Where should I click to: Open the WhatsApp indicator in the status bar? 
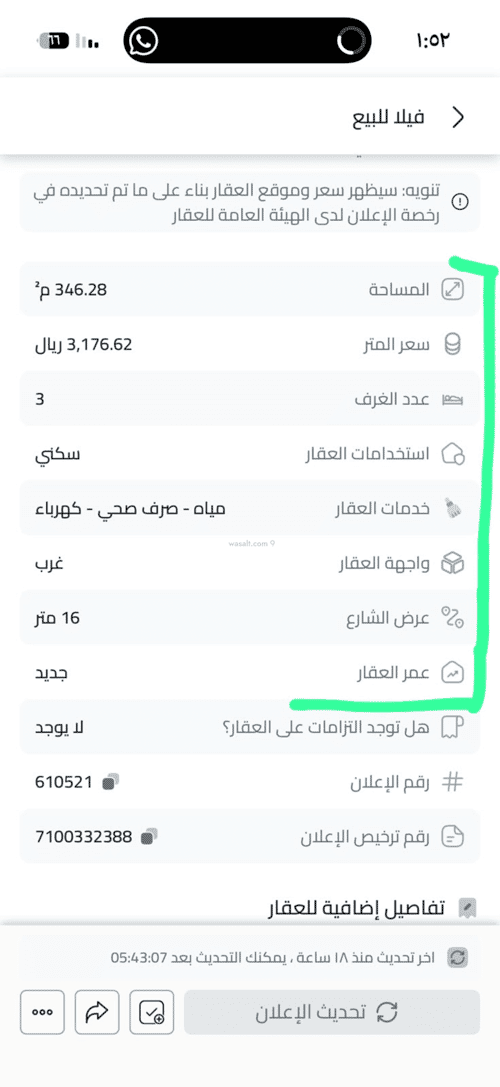click(143, 41)
